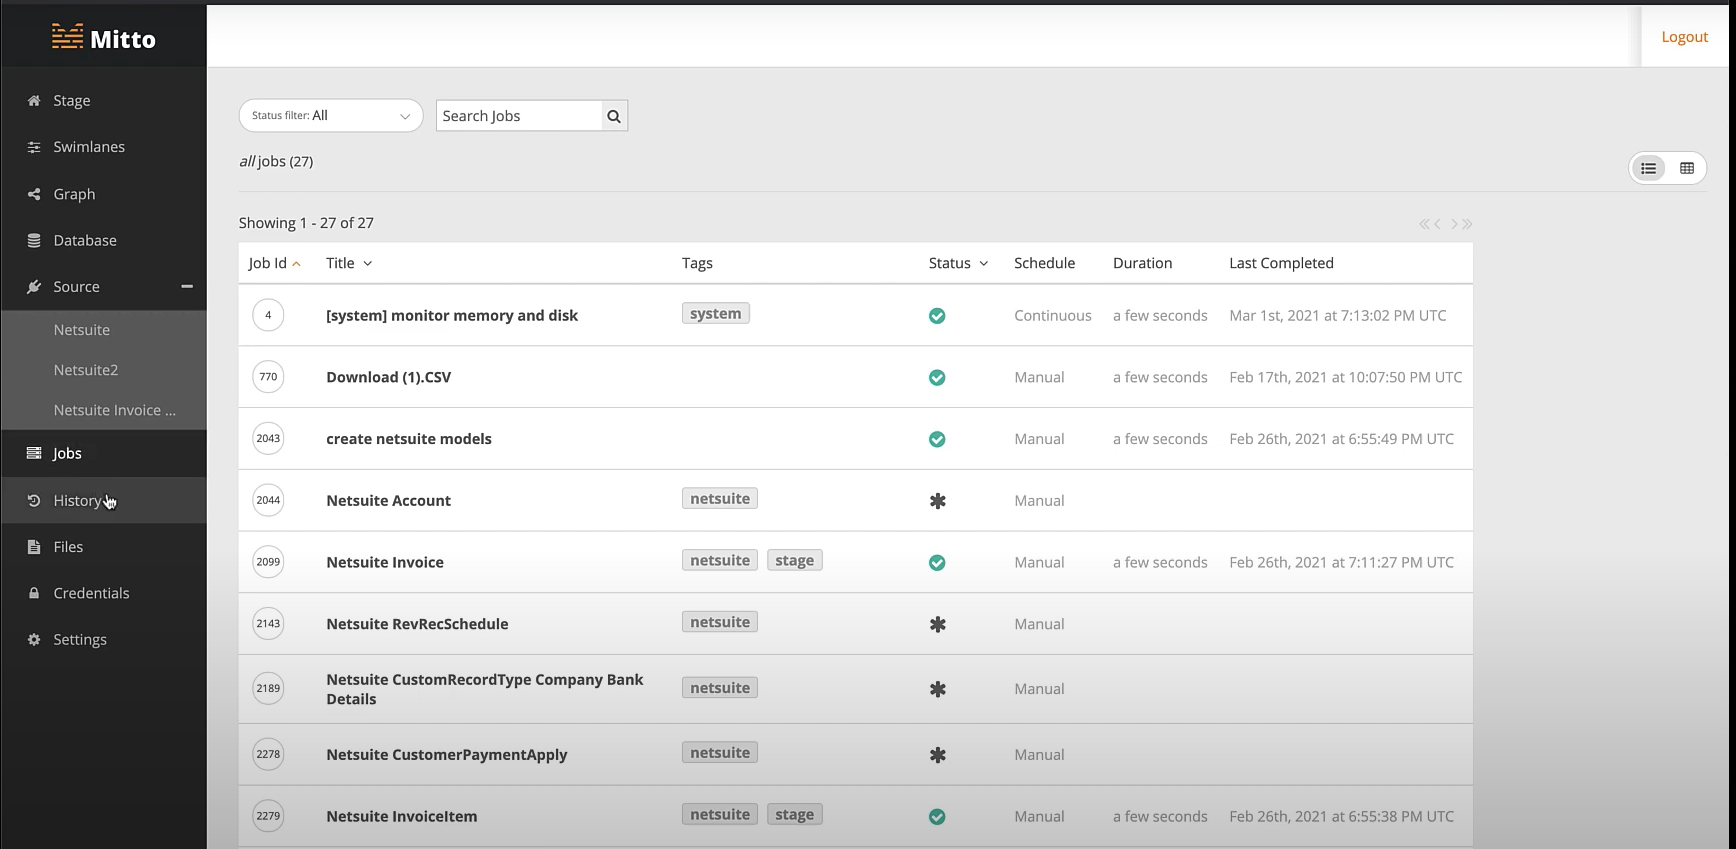
Task: Open job Netsuite CustomRecordType Company Bank Details
Action: point(485,689)
